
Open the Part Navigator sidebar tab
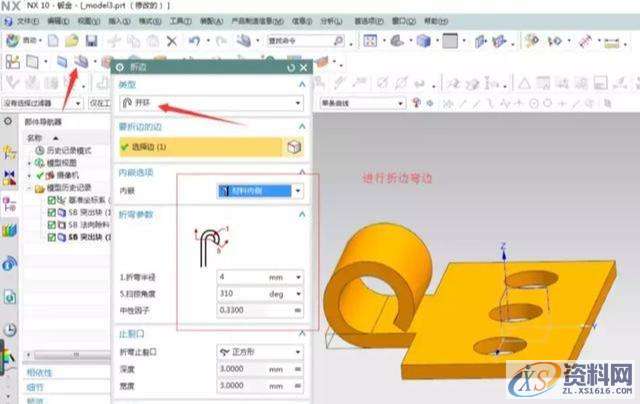[9, 204]
